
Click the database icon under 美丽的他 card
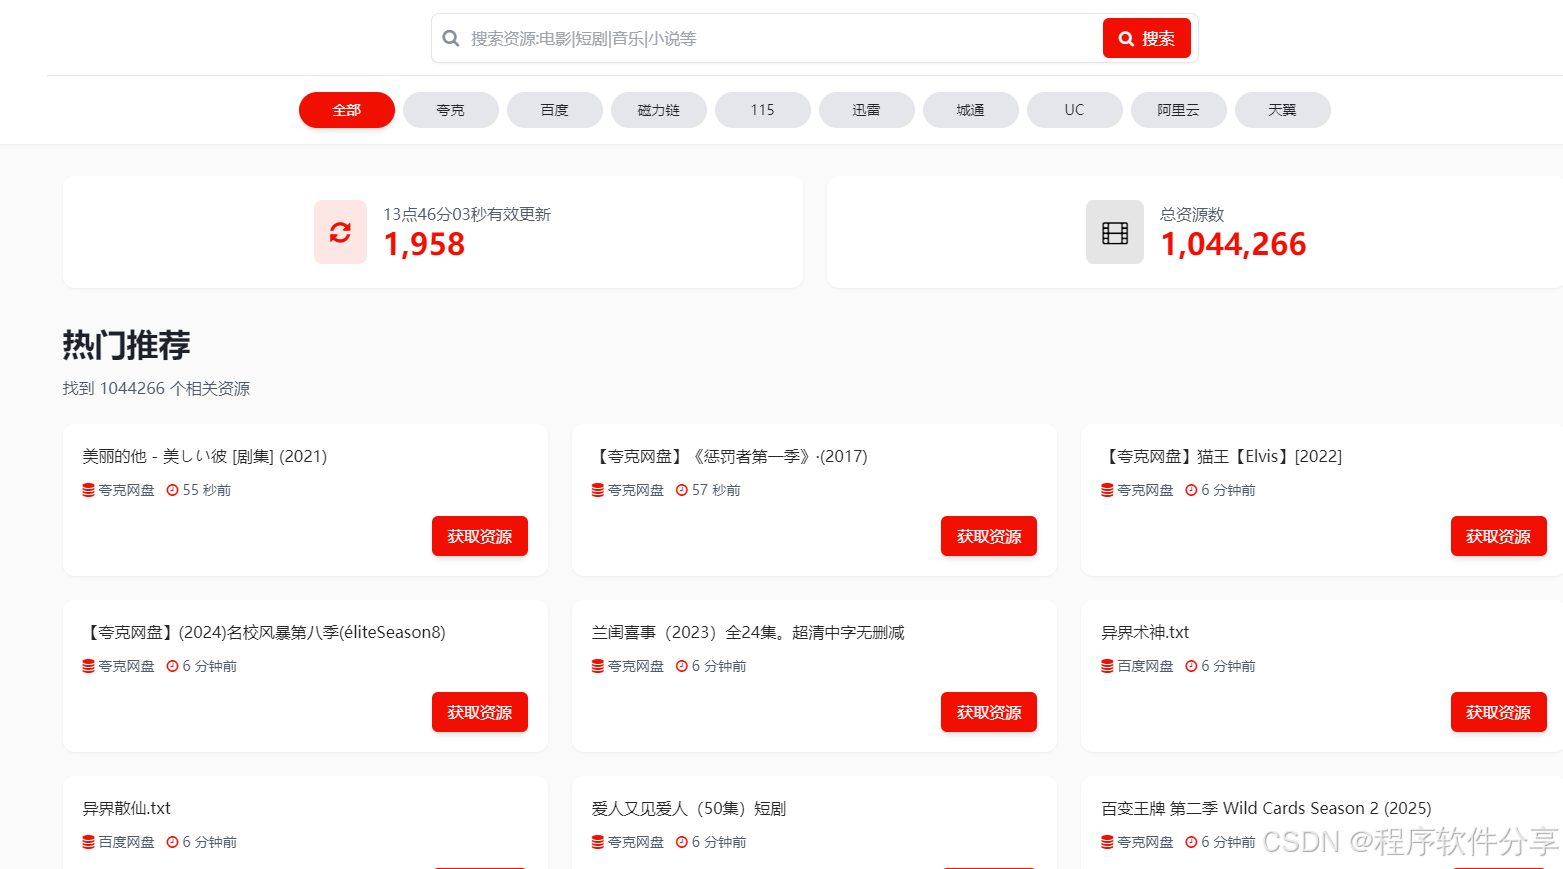[88, 490]
